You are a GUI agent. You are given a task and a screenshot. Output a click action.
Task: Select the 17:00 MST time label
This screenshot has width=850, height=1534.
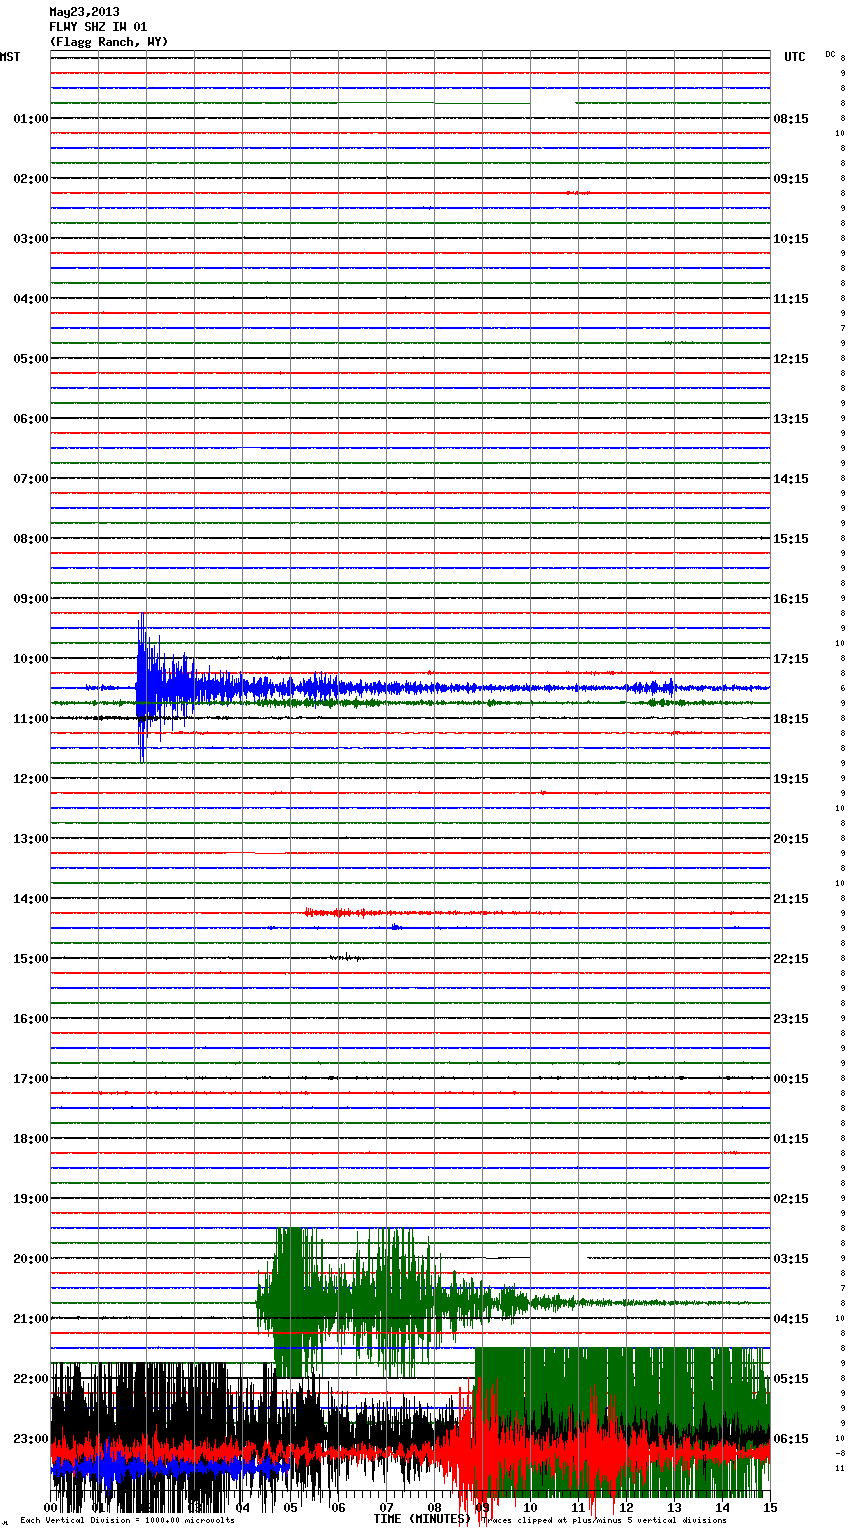30,1079
